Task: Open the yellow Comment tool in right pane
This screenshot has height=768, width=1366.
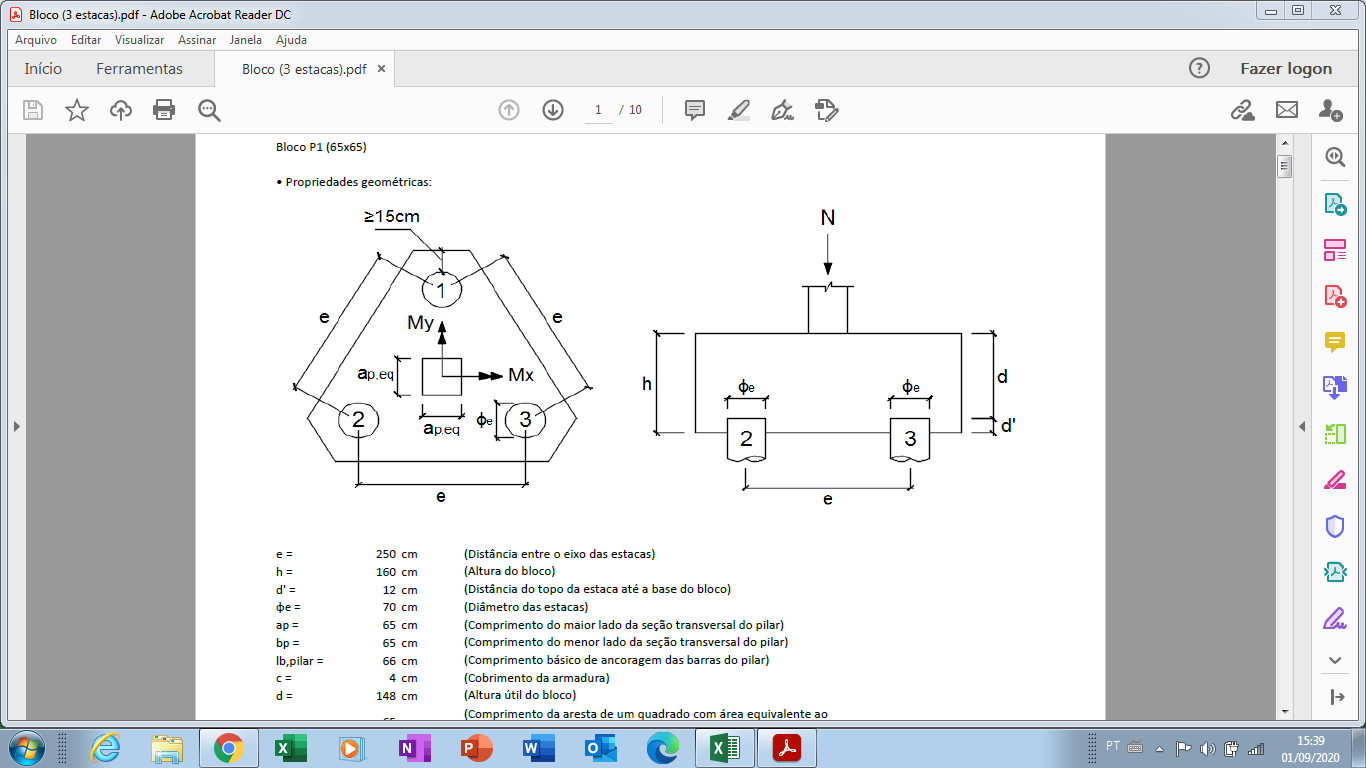Action: click(1335, 342)
